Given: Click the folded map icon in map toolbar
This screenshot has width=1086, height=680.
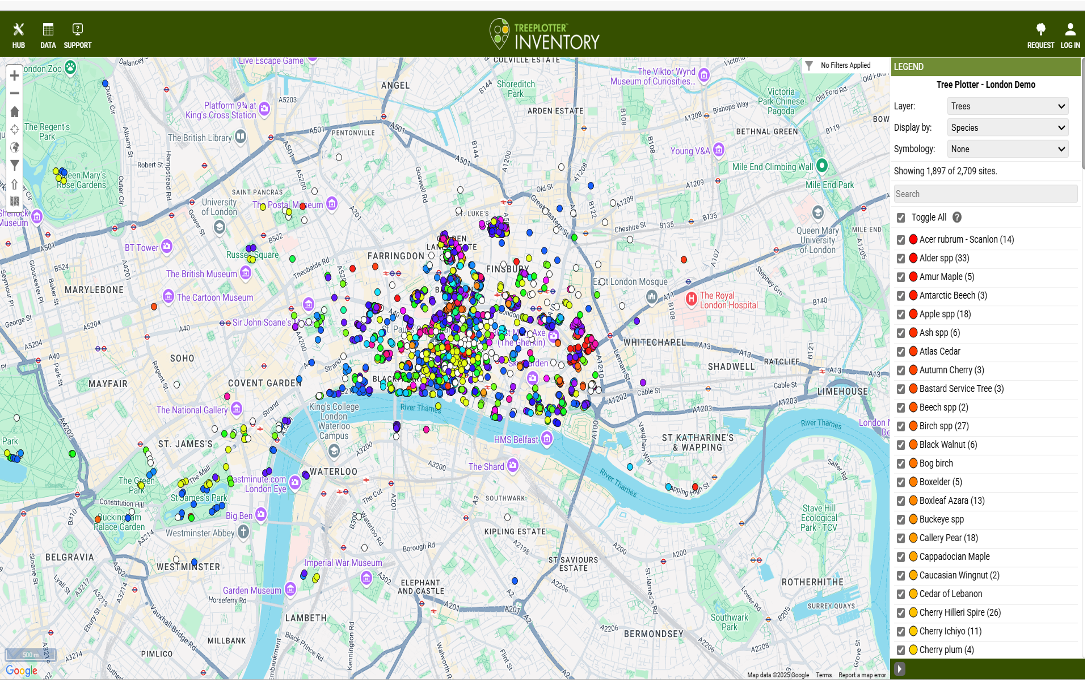Looking at the screenshot, I should pyautogui.click(x=15, y=202).
